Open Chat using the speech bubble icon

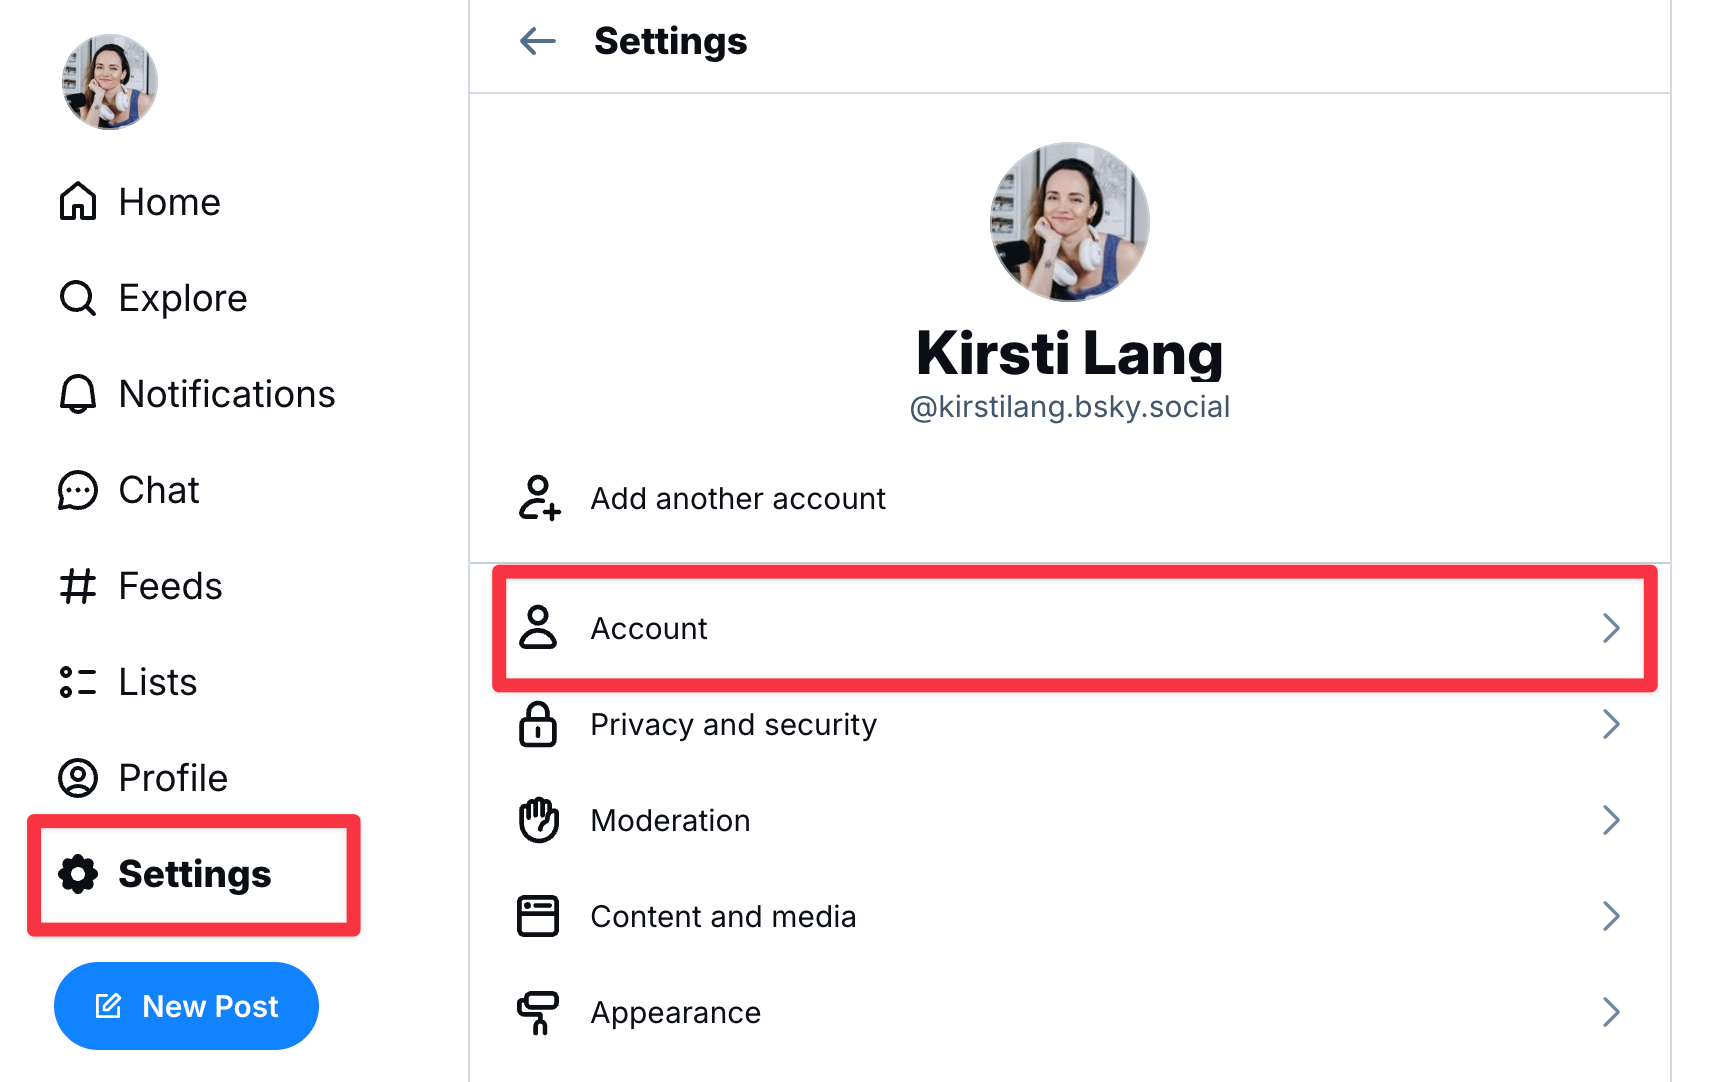pos(78,490)
